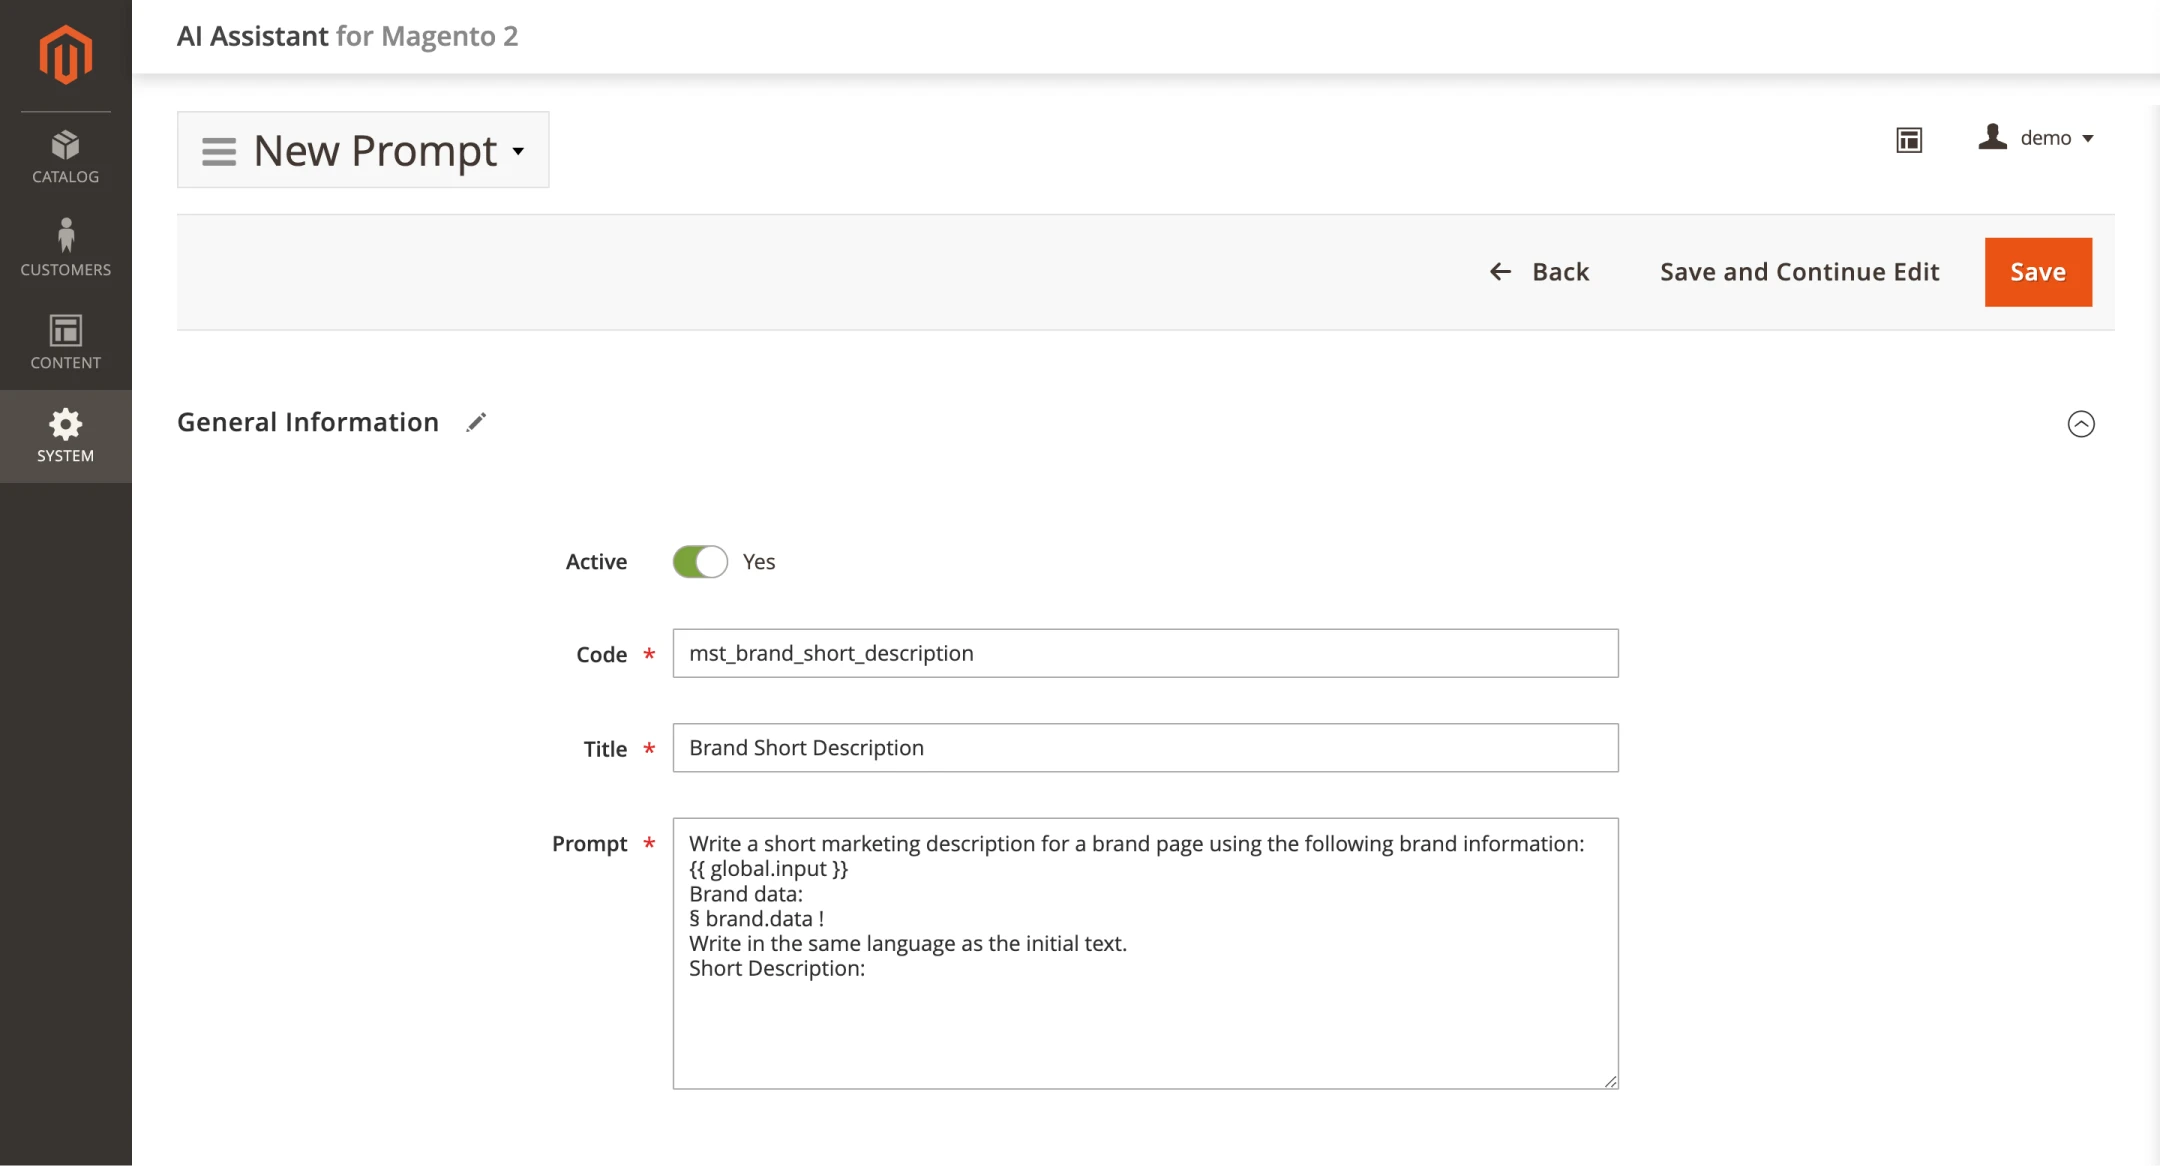Click the demo user account icon

point(1992,137)
